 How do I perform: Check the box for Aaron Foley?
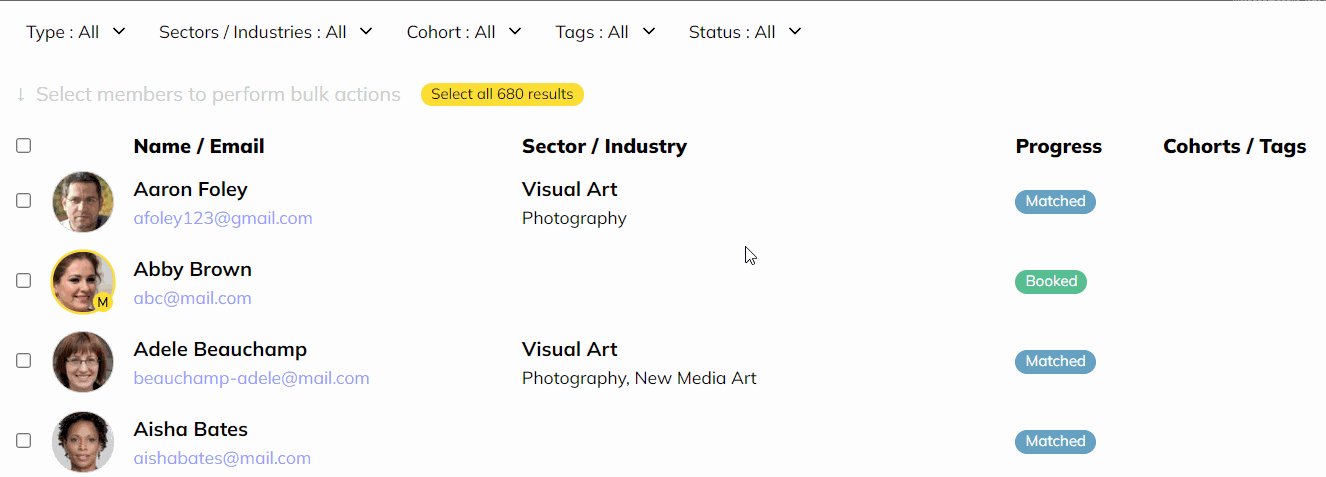tap(24, 201)
